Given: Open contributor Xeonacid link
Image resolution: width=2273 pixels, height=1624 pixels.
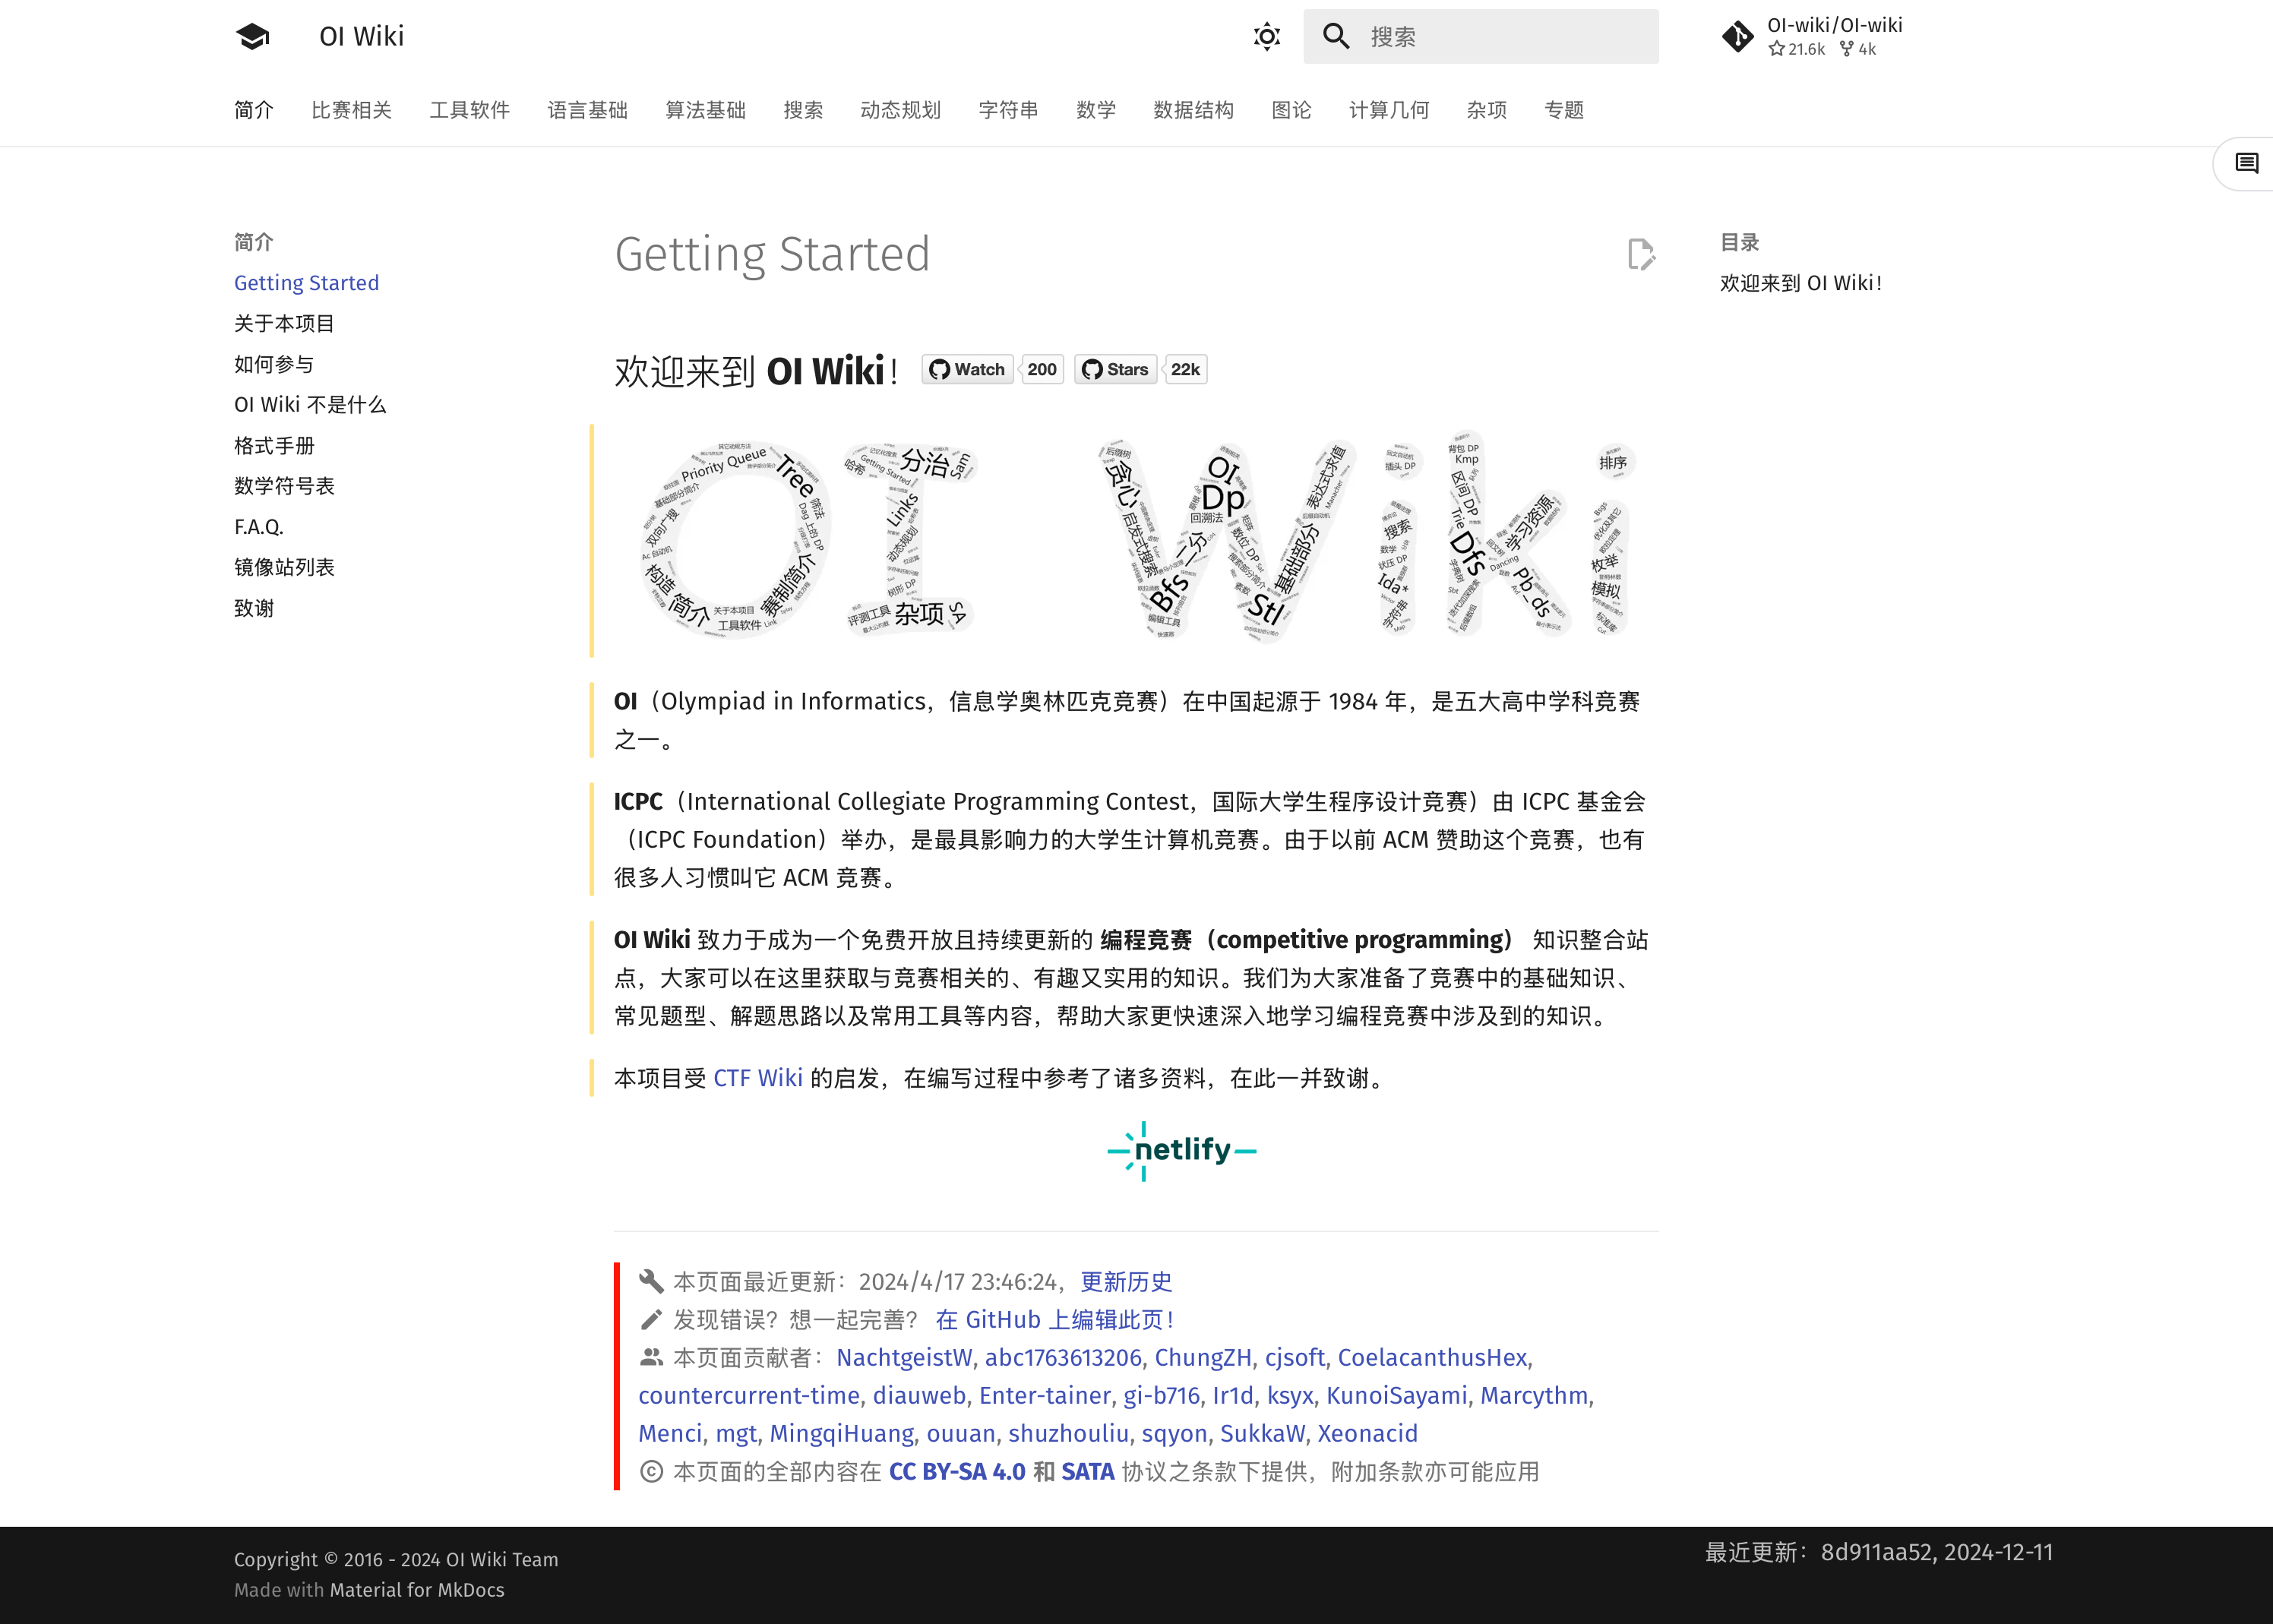Looking at the screenshot, I should pyautogui.click(x=1367, y=1434).
